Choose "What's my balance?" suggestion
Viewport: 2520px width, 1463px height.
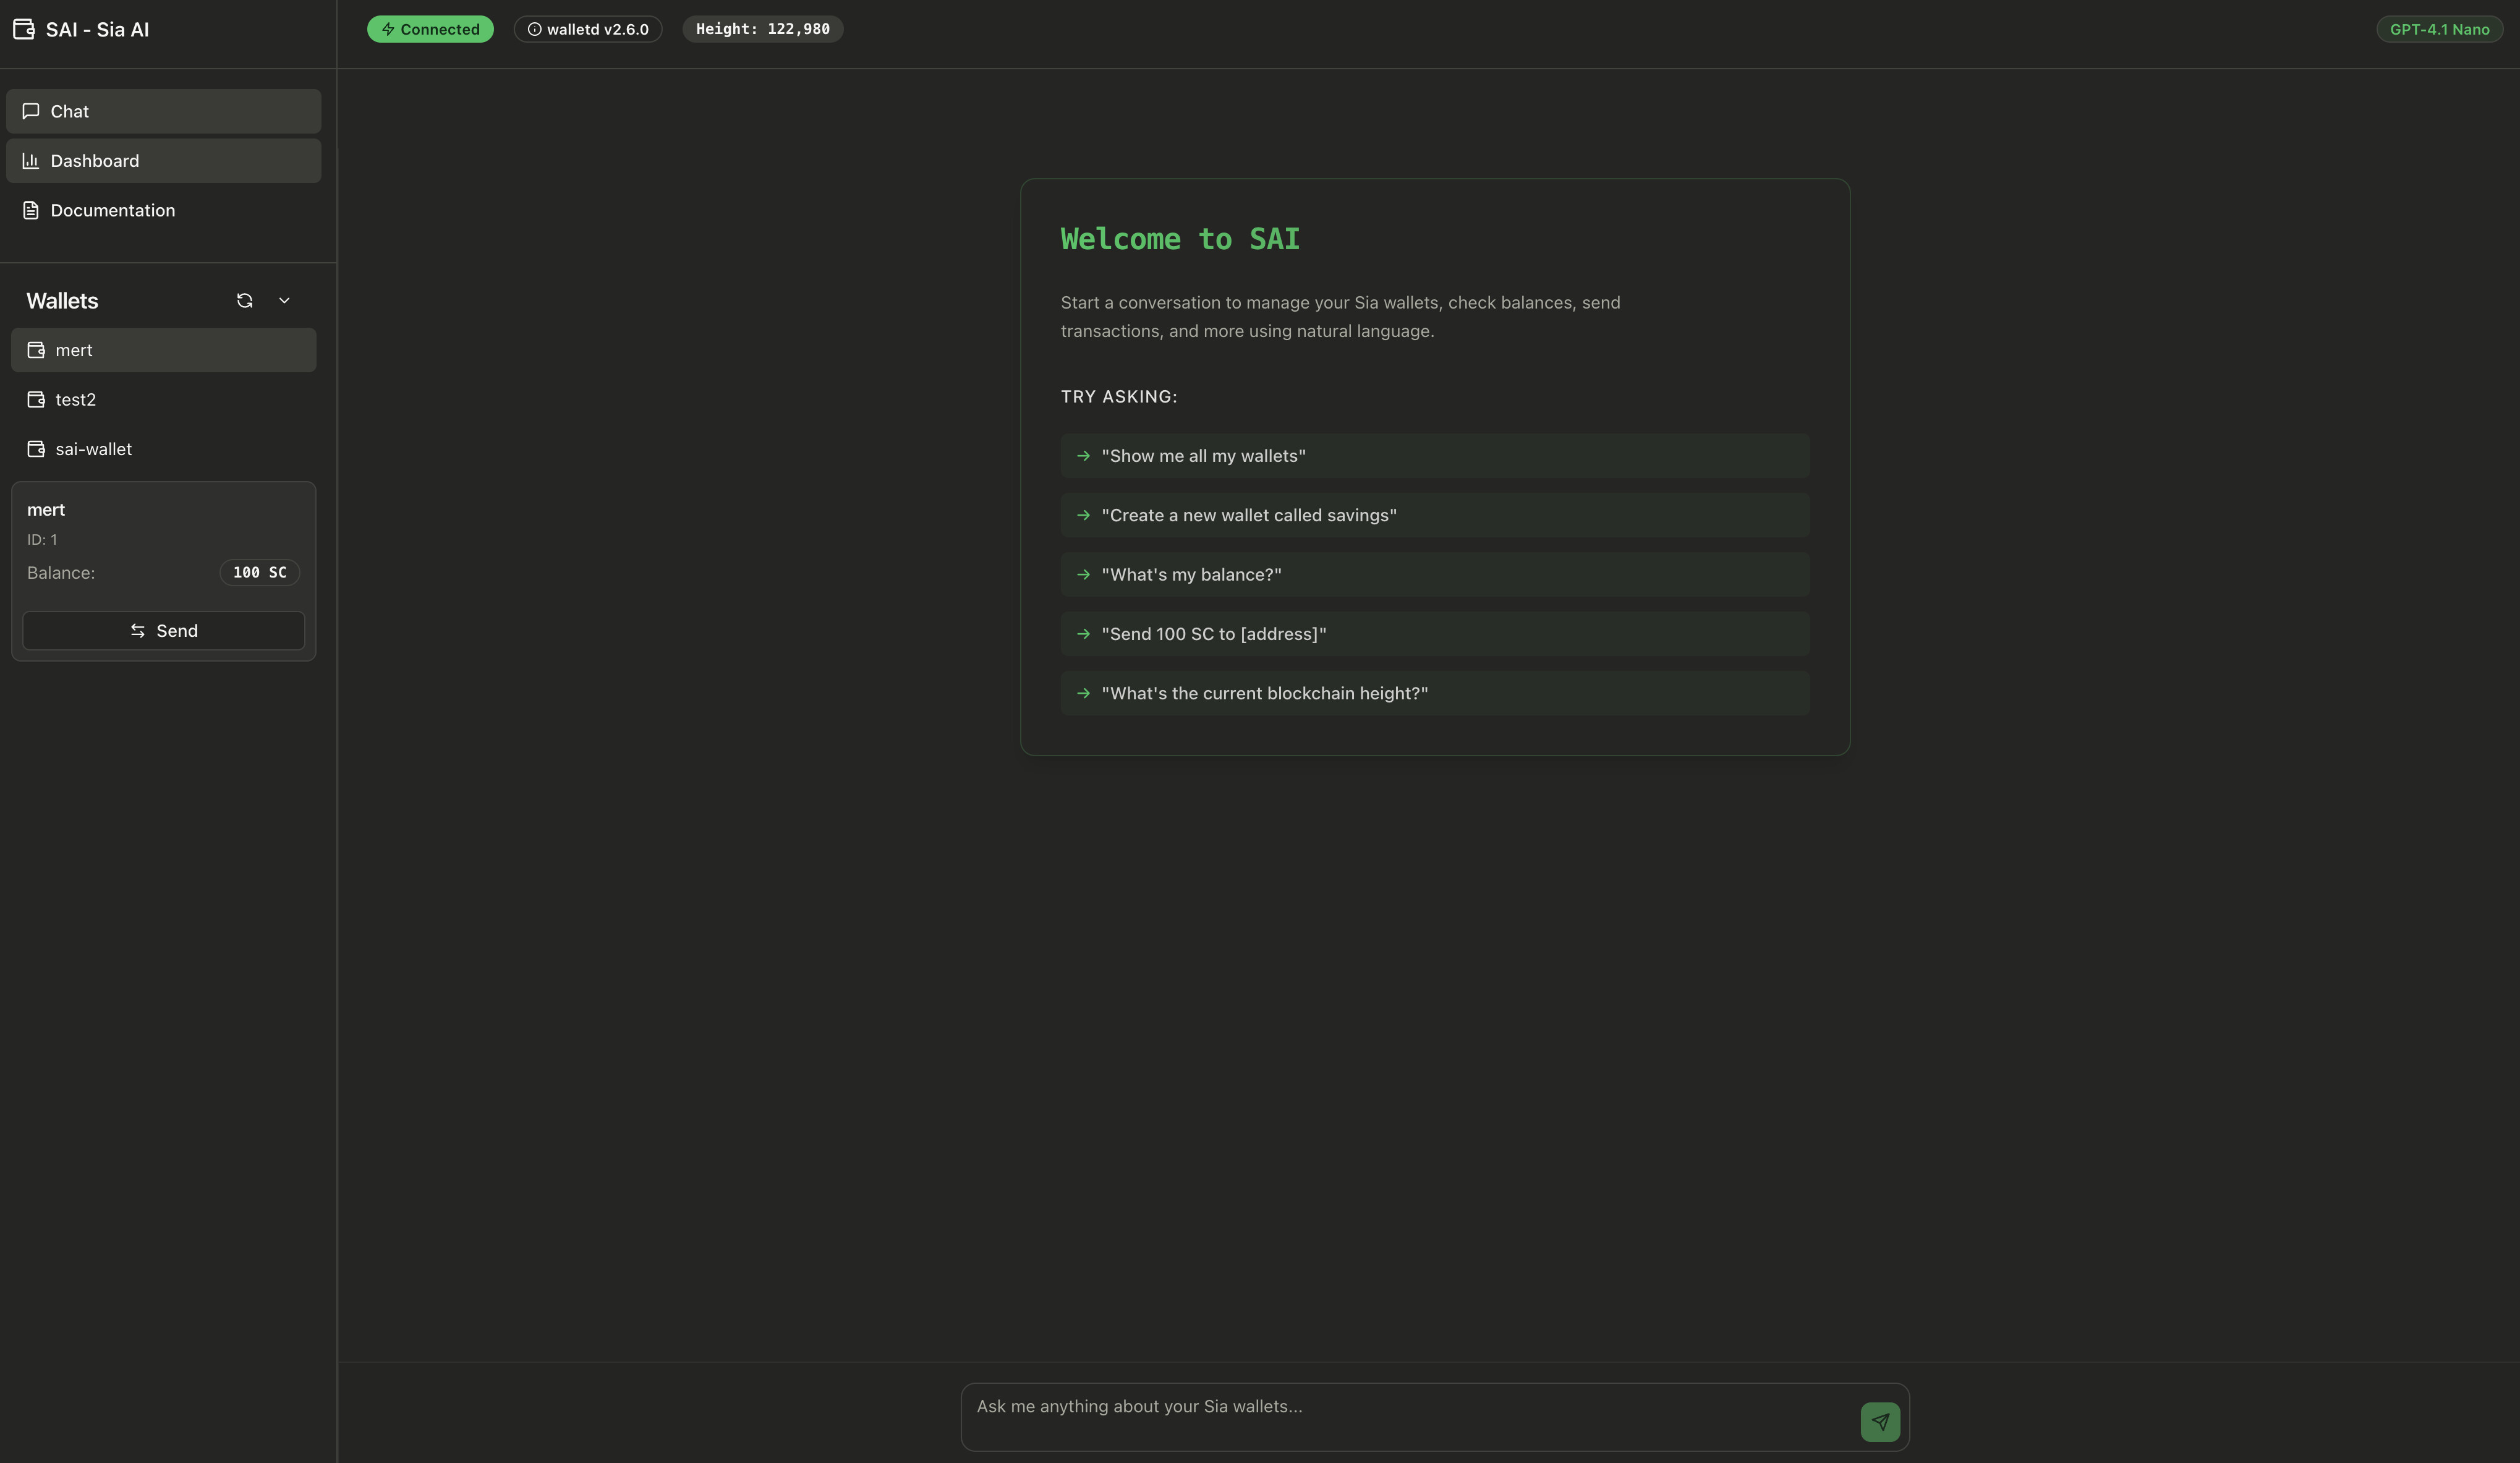pyautogui.click(x=1435, y=574)
